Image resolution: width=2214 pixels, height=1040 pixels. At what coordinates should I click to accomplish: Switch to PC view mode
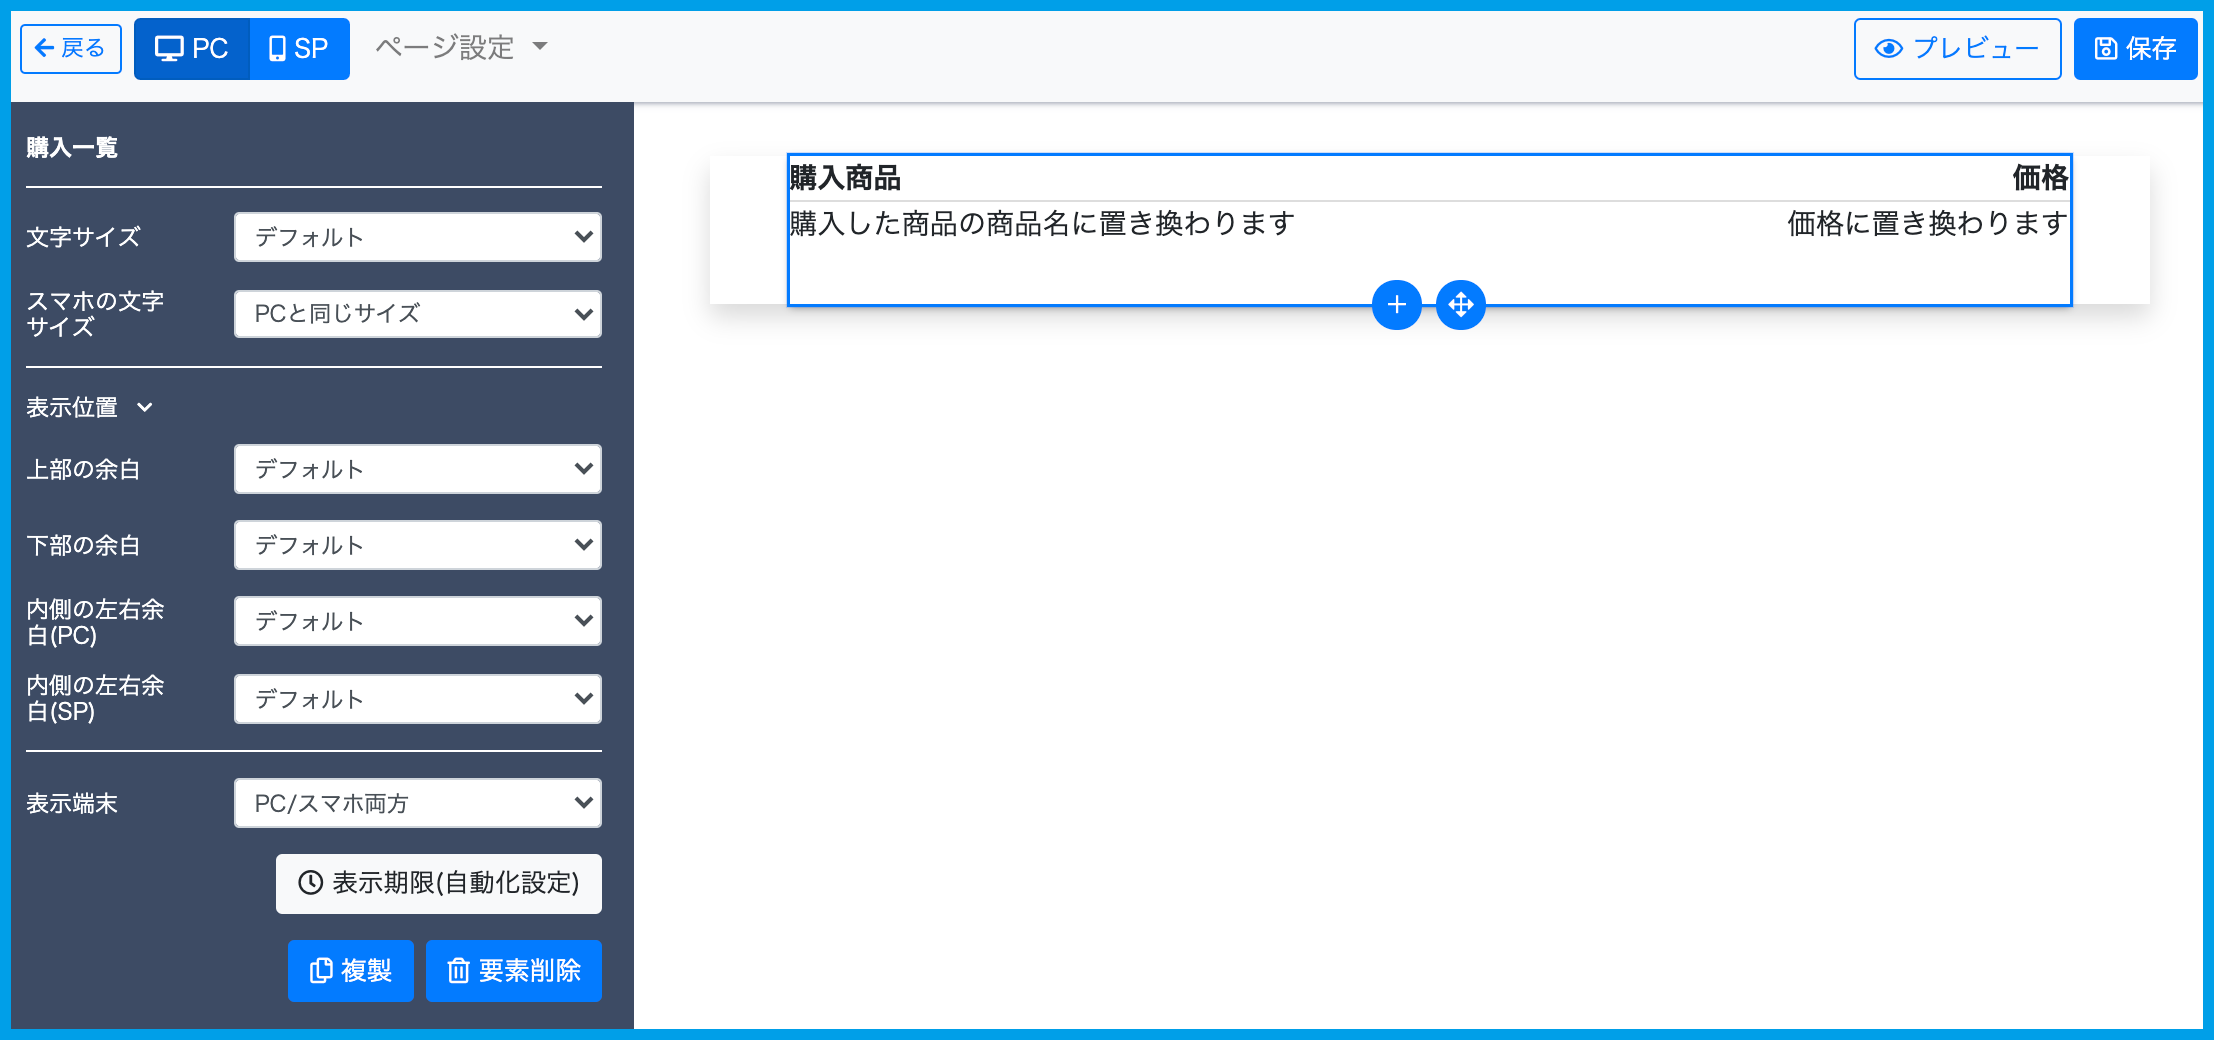point(192,49)
